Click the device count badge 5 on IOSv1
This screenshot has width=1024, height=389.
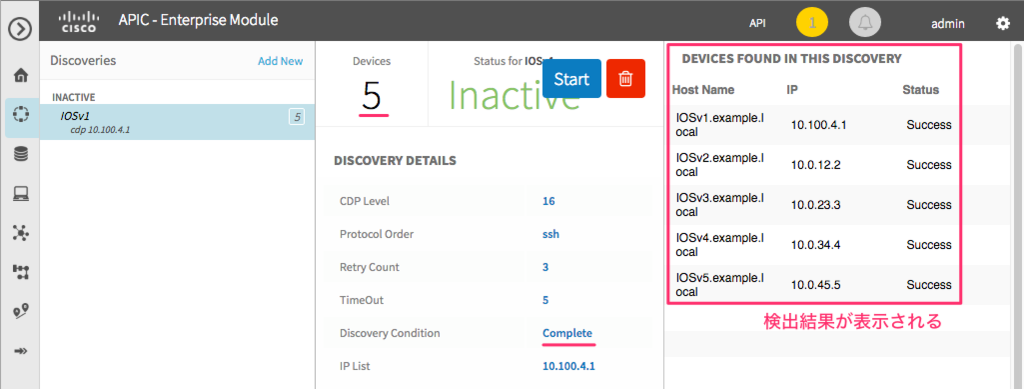(x=297, y=117)
